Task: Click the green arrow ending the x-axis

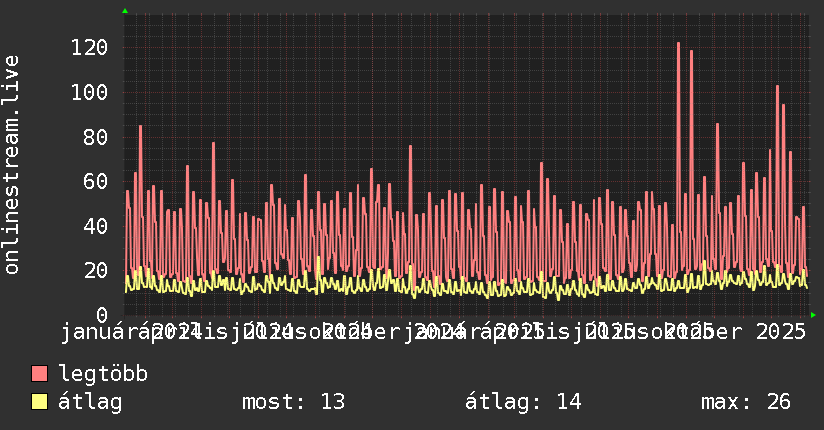Action: click(813, 315)
